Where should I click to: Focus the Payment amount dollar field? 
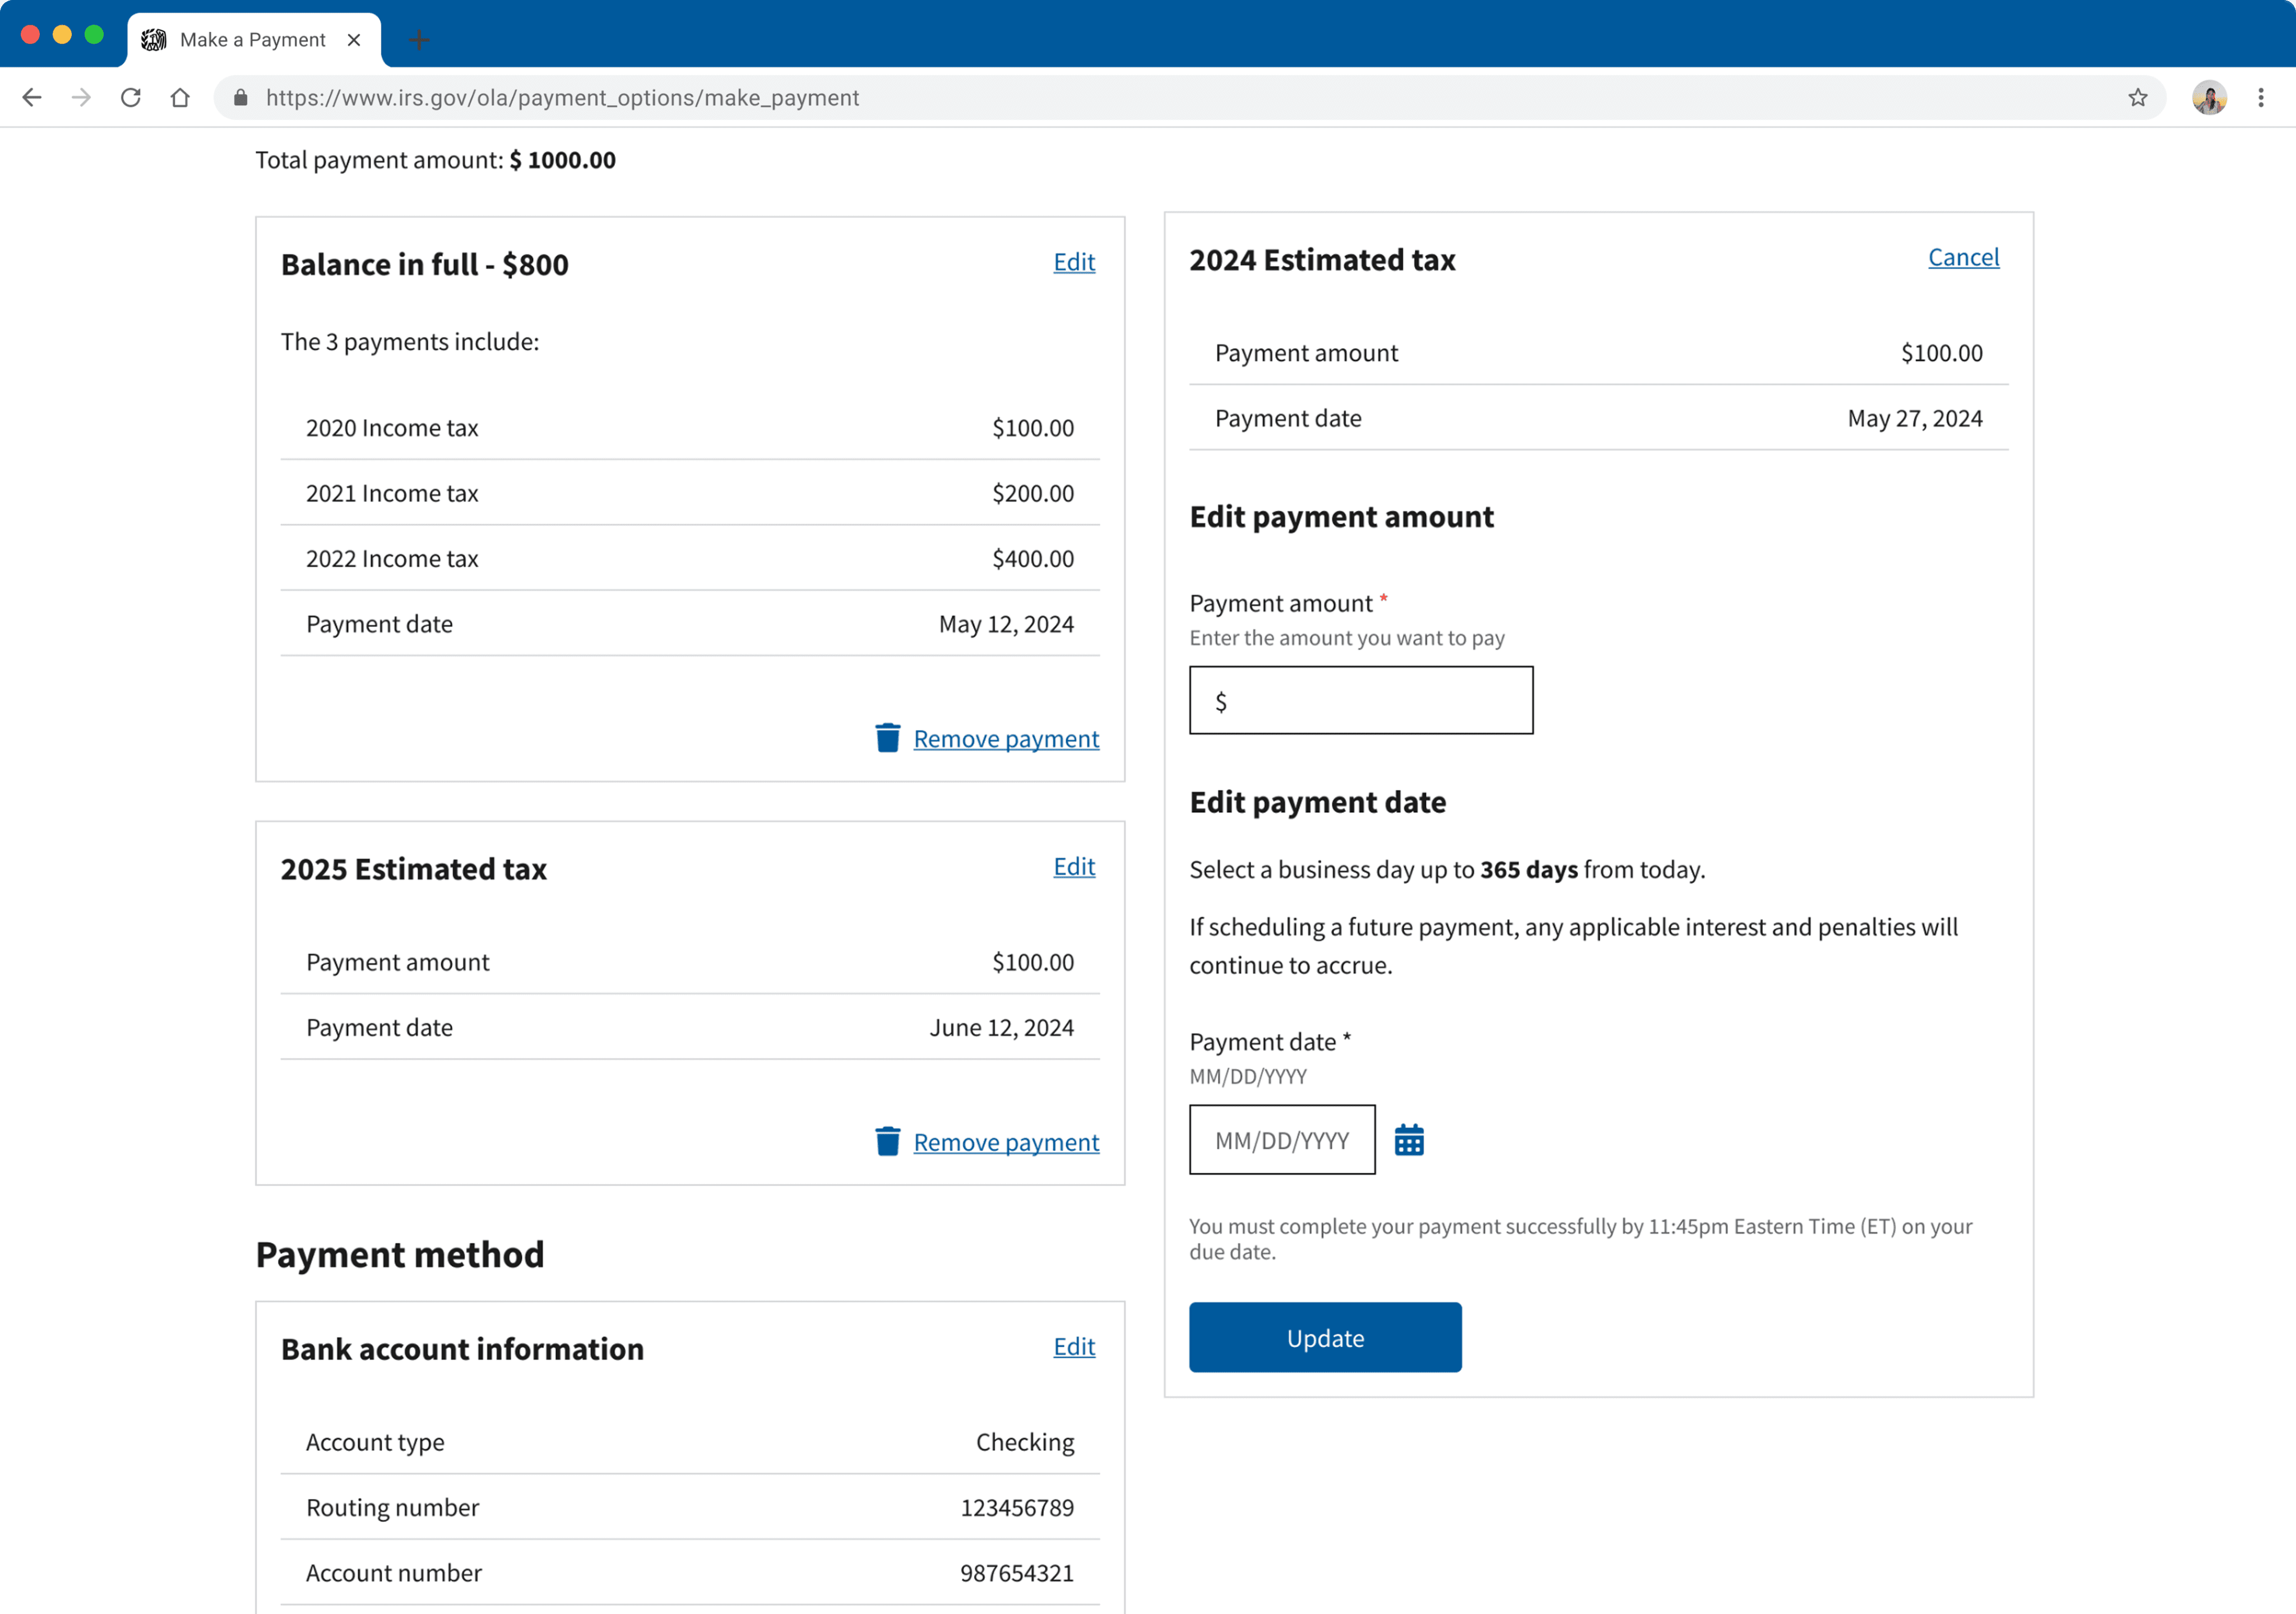pyautogui.click(x=1375, y=701)
